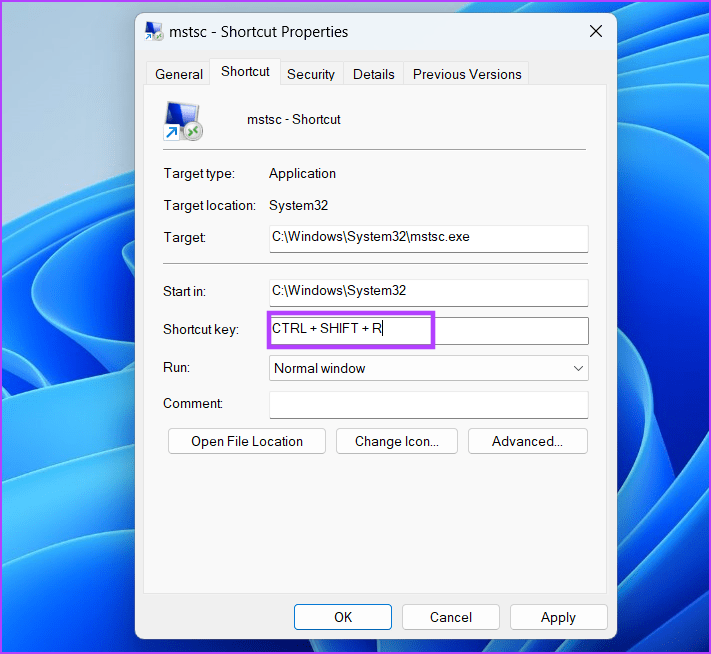Click the Cancel button
The height and width of the screenshot is (654, 711).
tap(451, 617)
